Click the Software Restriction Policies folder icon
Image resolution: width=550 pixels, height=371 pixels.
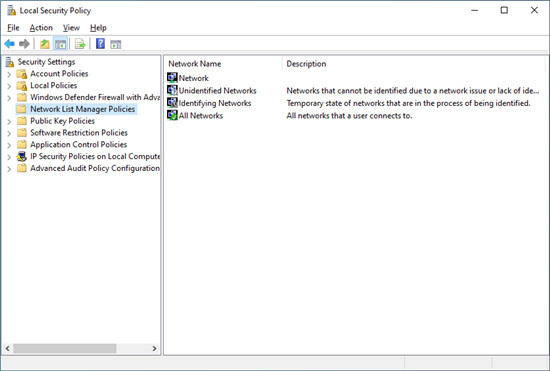click(x=22, y=133)
